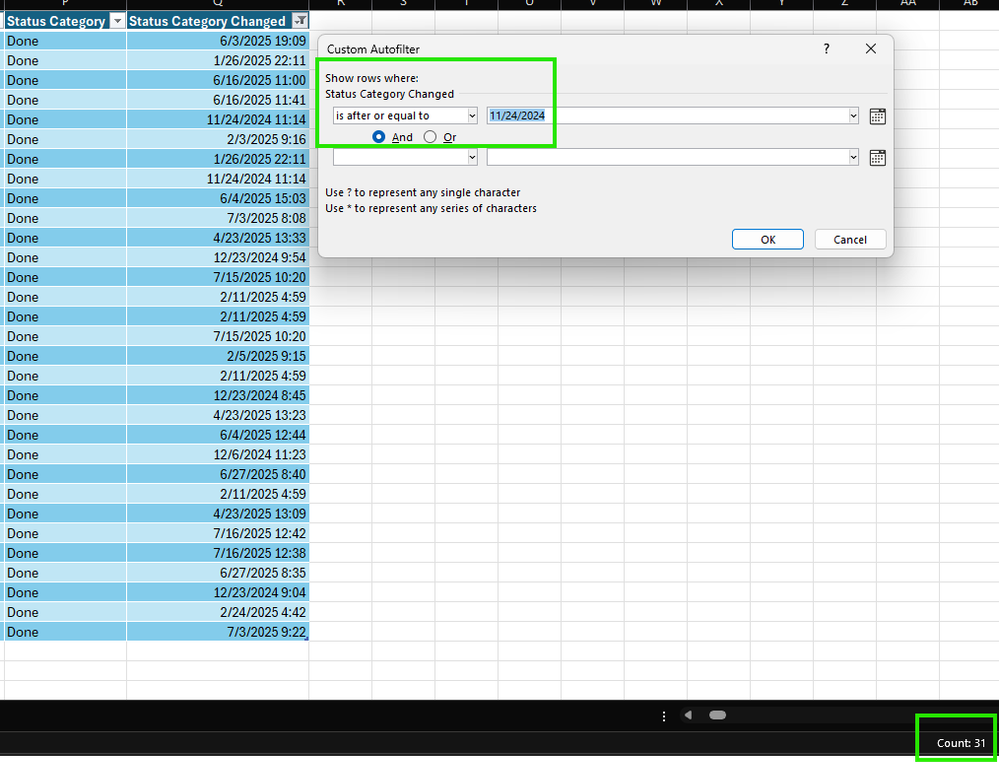Cancel the Custom Autofilter dialog
The height and width of the screenshot is (763, 999).
click(x=849, y=239)
